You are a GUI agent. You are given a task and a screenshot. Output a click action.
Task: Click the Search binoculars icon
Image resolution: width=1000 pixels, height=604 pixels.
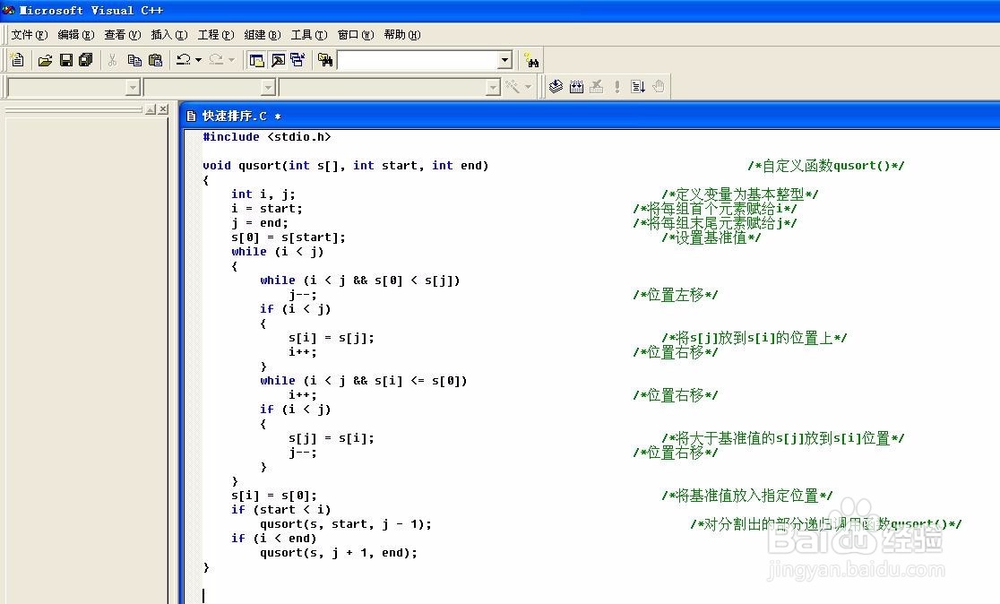531,61
